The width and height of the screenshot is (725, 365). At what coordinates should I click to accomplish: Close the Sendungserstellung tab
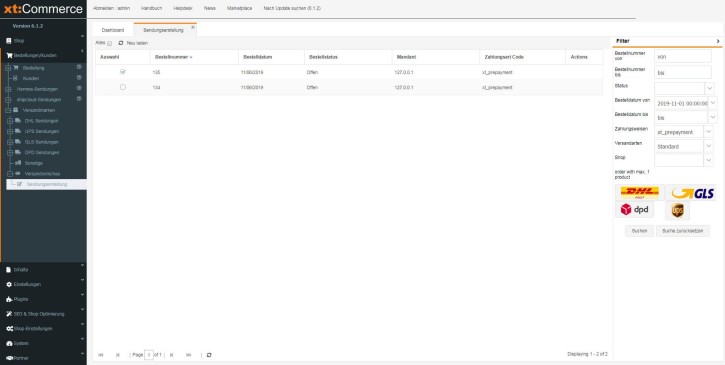(193, 27)
